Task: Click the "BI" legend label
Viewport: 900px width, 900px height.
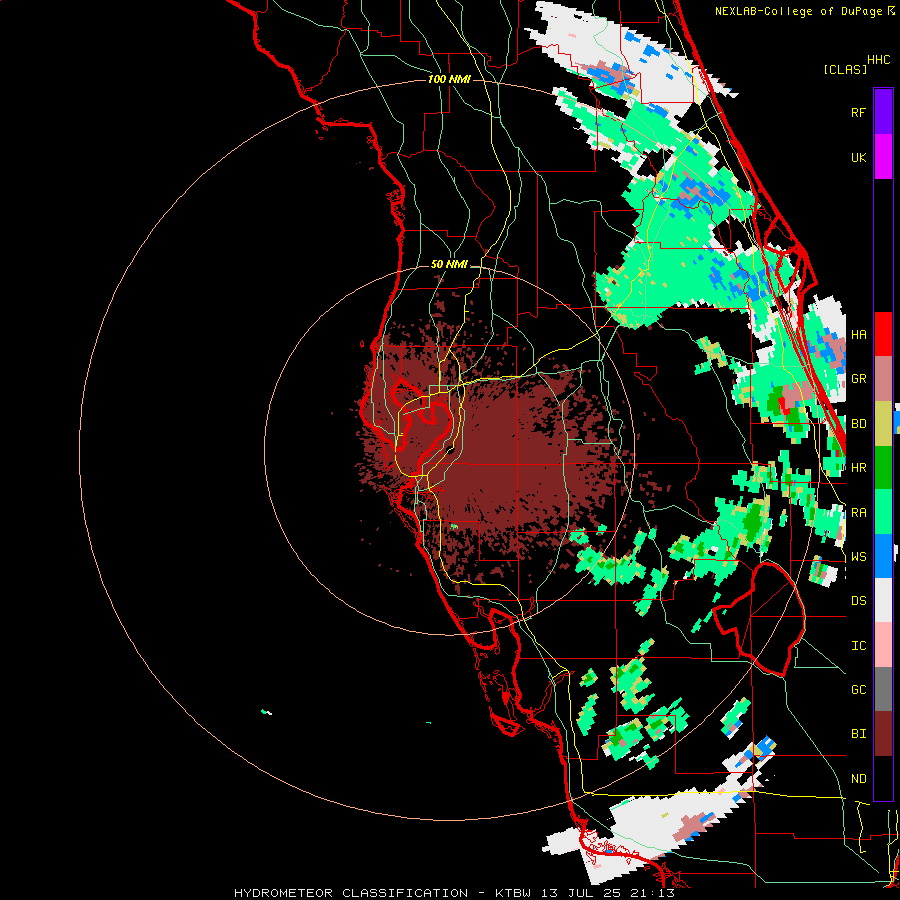Action: click(x=858, y=734)
